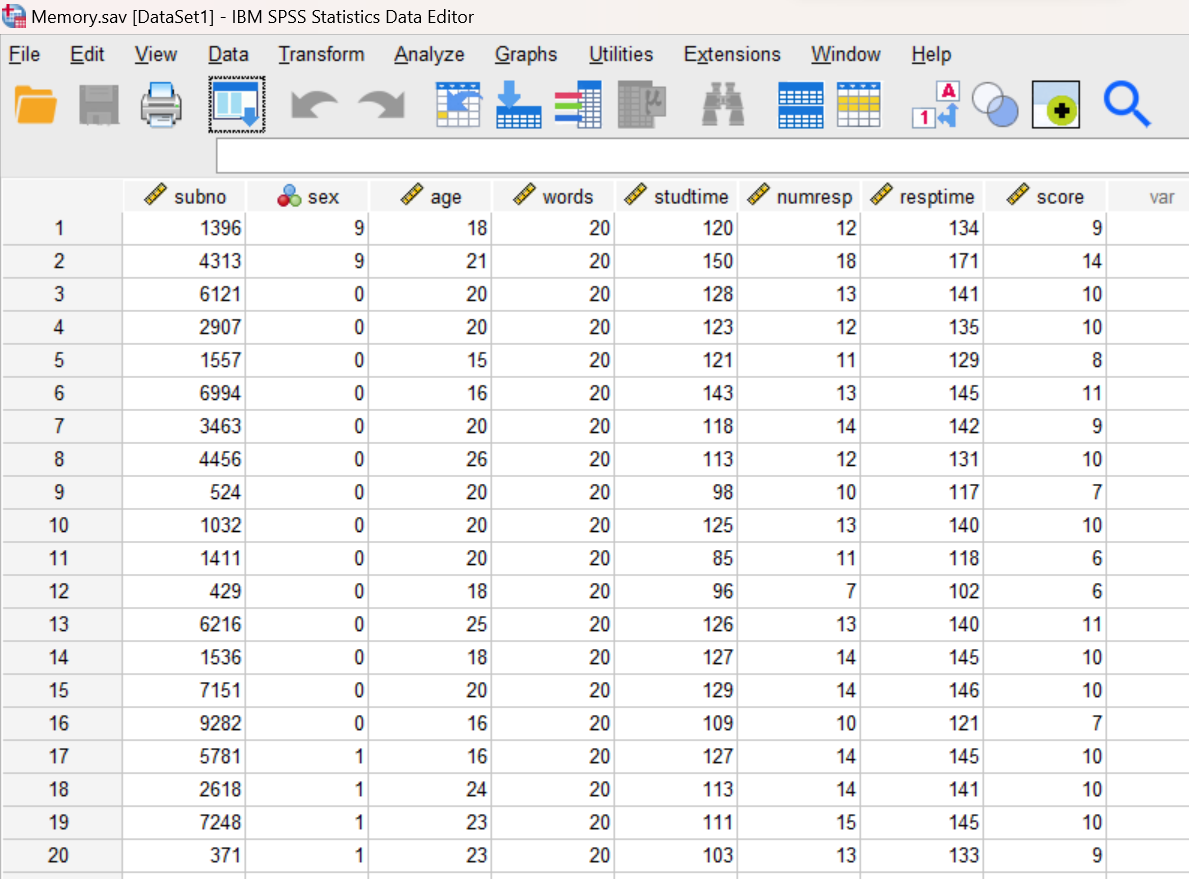
Task: Open a data document with the folder icon
Action: point(35,105)
